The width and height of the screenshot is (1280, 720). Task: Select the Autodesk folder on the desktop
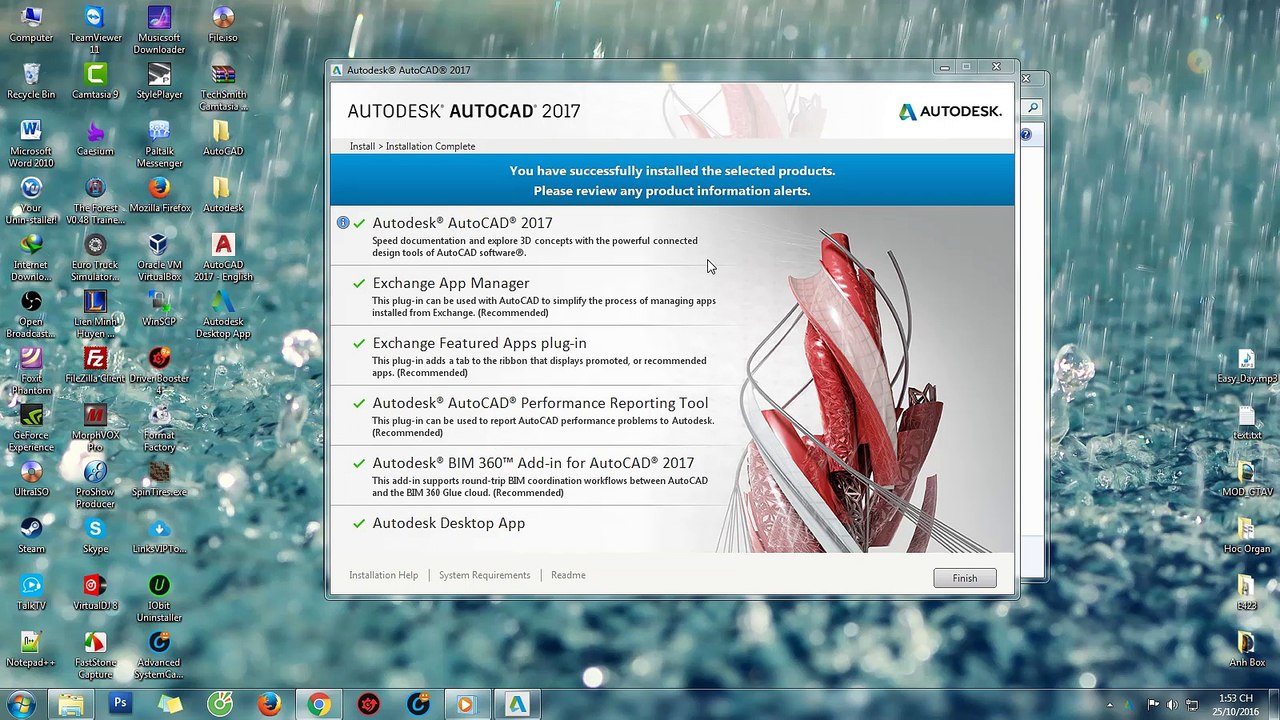click(x=223, y=194)
